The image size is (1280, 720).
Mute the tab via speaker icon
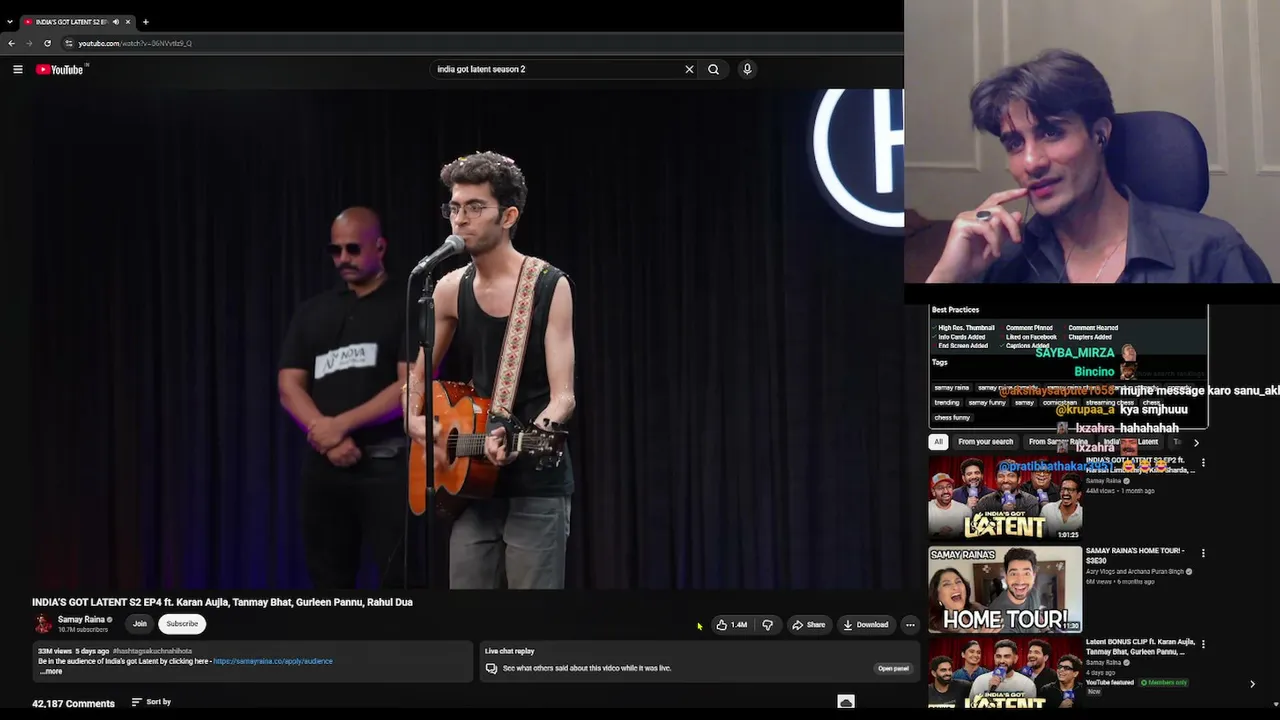[x=116, y=22]
